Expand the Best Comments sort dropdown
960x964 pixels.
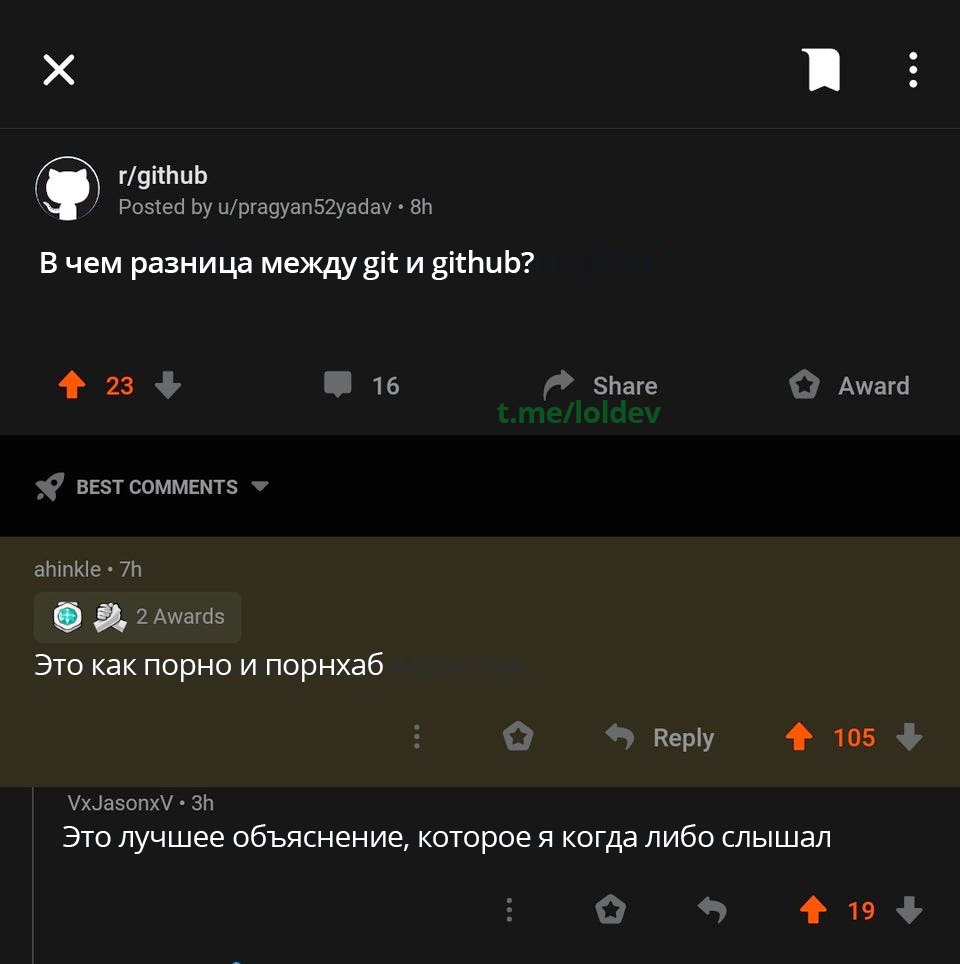(153, 487)
